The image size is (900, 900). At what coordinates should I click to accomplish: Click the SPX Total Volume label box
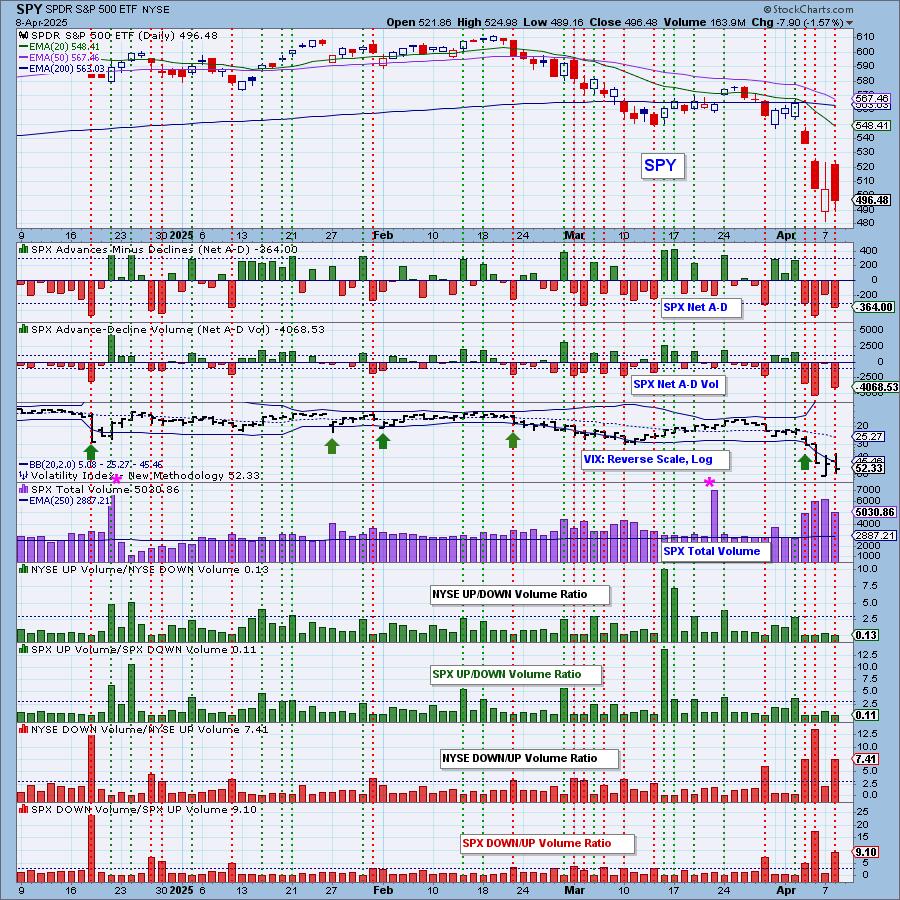click(714, 551)
